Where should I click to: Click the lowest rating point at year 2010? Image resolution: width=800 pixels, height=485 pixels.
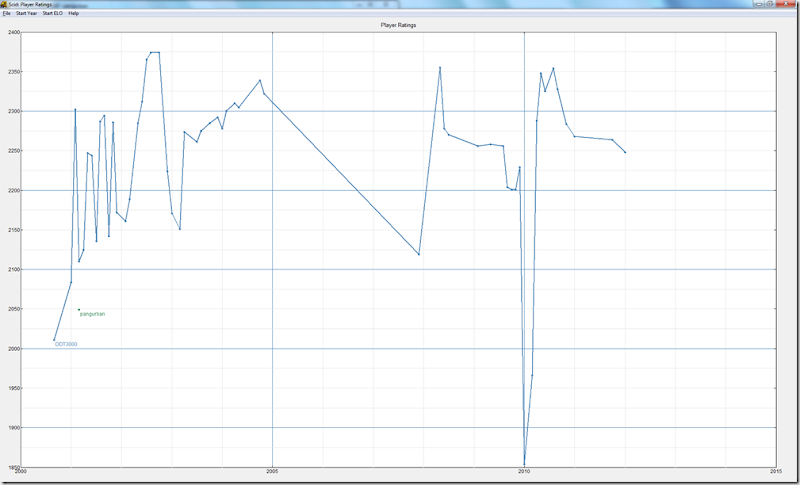pos(524,465)
